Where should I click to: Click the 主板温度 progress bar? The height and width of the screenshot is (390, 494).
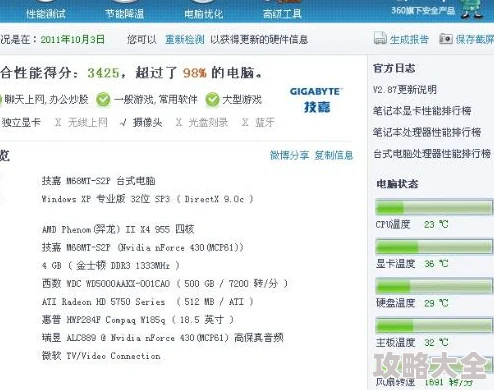pyautogui.click(x=434, y=325)
